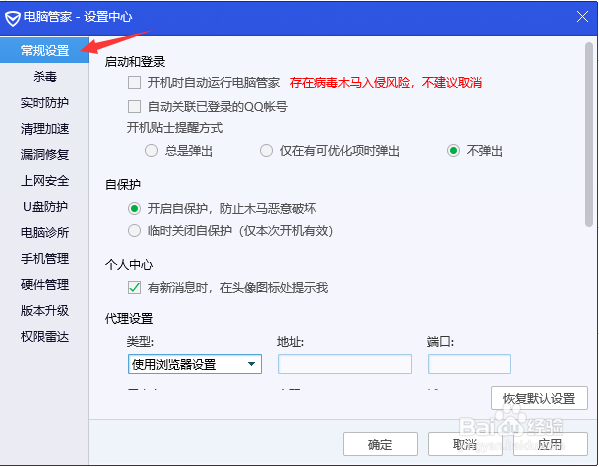Click the 个人中心 section heading
This screenshot has width=599, height=467.
coord(129,264)
